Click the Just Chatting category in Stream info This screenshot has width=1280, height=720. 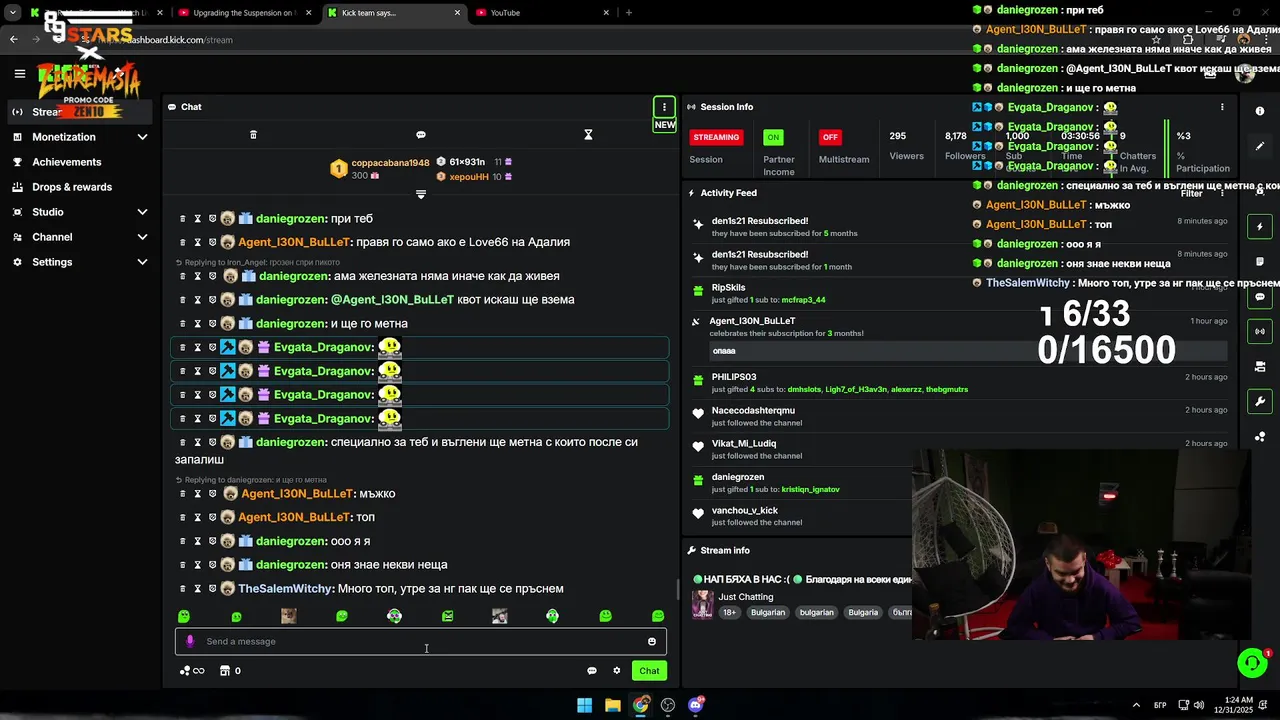pos(745,597)
